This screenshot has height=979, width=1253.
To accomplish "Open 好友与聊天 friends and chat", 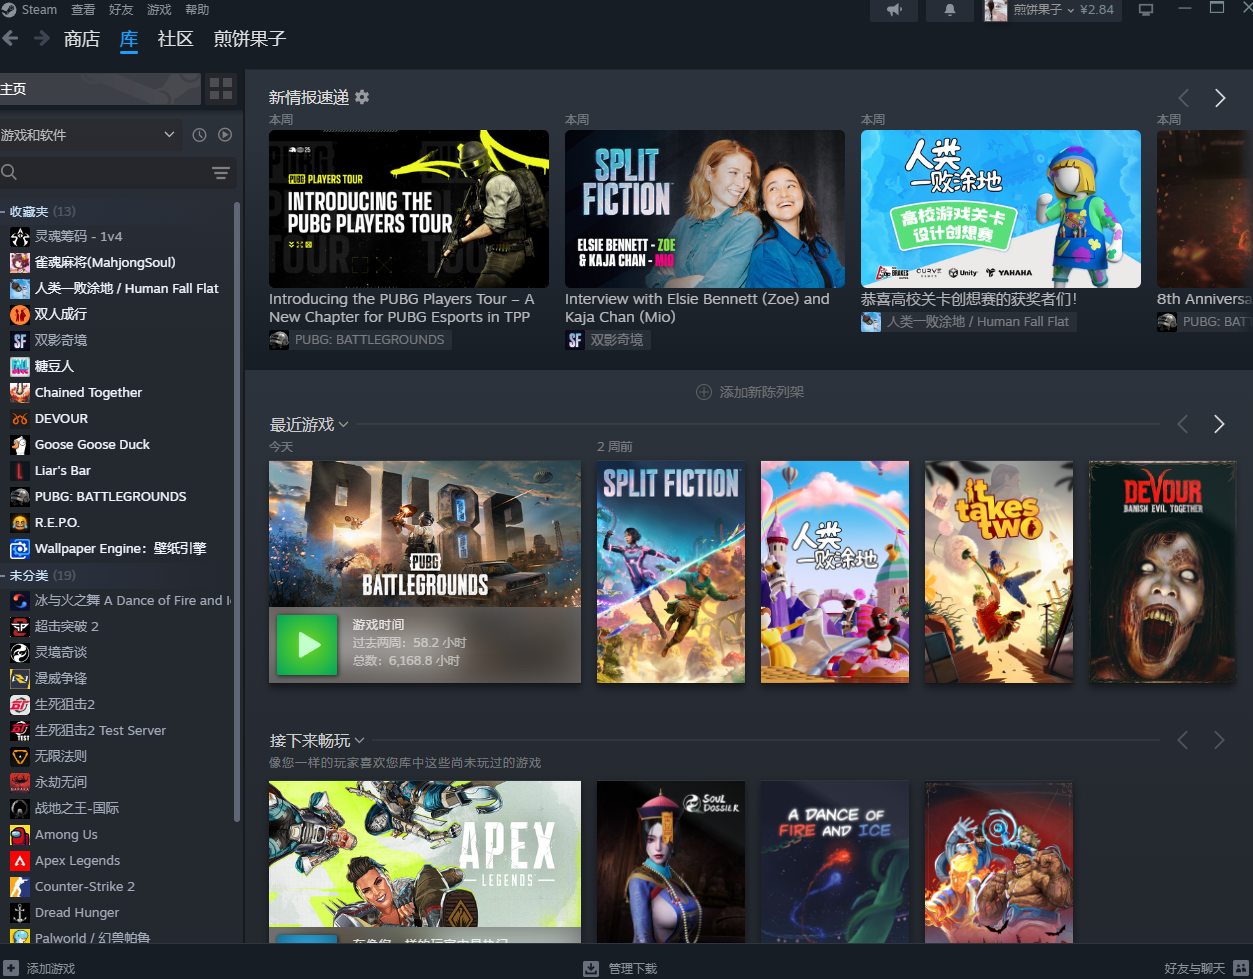I will pyautogui.click(x=1194, y=968).
